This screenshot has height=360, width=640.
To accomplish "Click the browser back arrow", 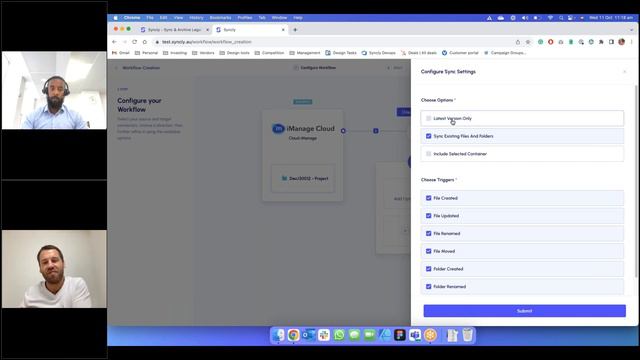I will [x=114, y=42].
